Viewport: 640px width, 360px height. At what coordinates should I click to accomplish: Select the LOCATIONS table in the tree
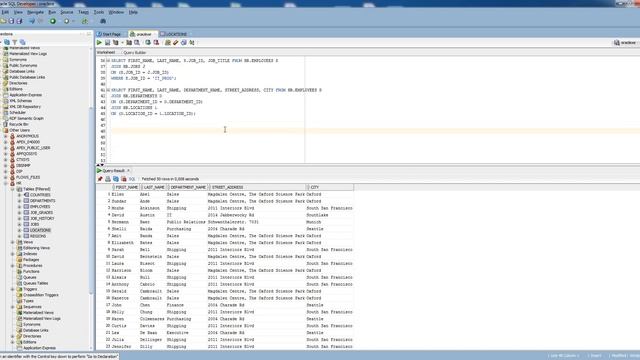(40, 230)
